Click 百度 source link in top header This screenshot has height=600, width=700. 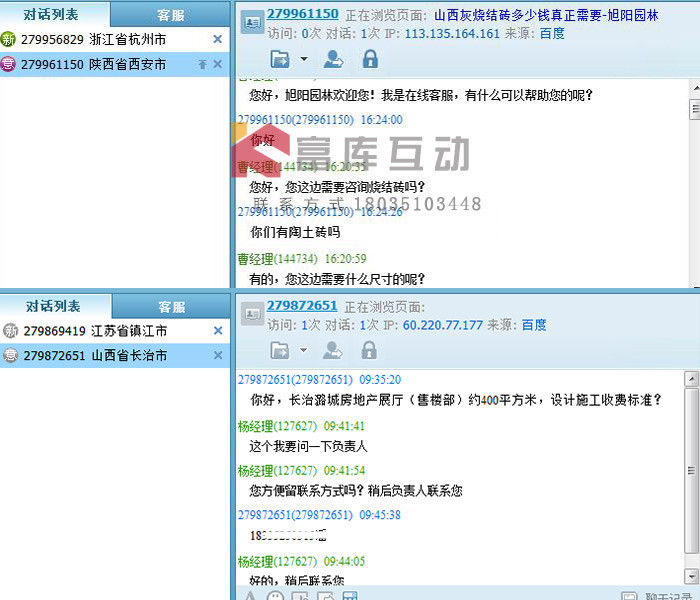click(x=552, y=33)
